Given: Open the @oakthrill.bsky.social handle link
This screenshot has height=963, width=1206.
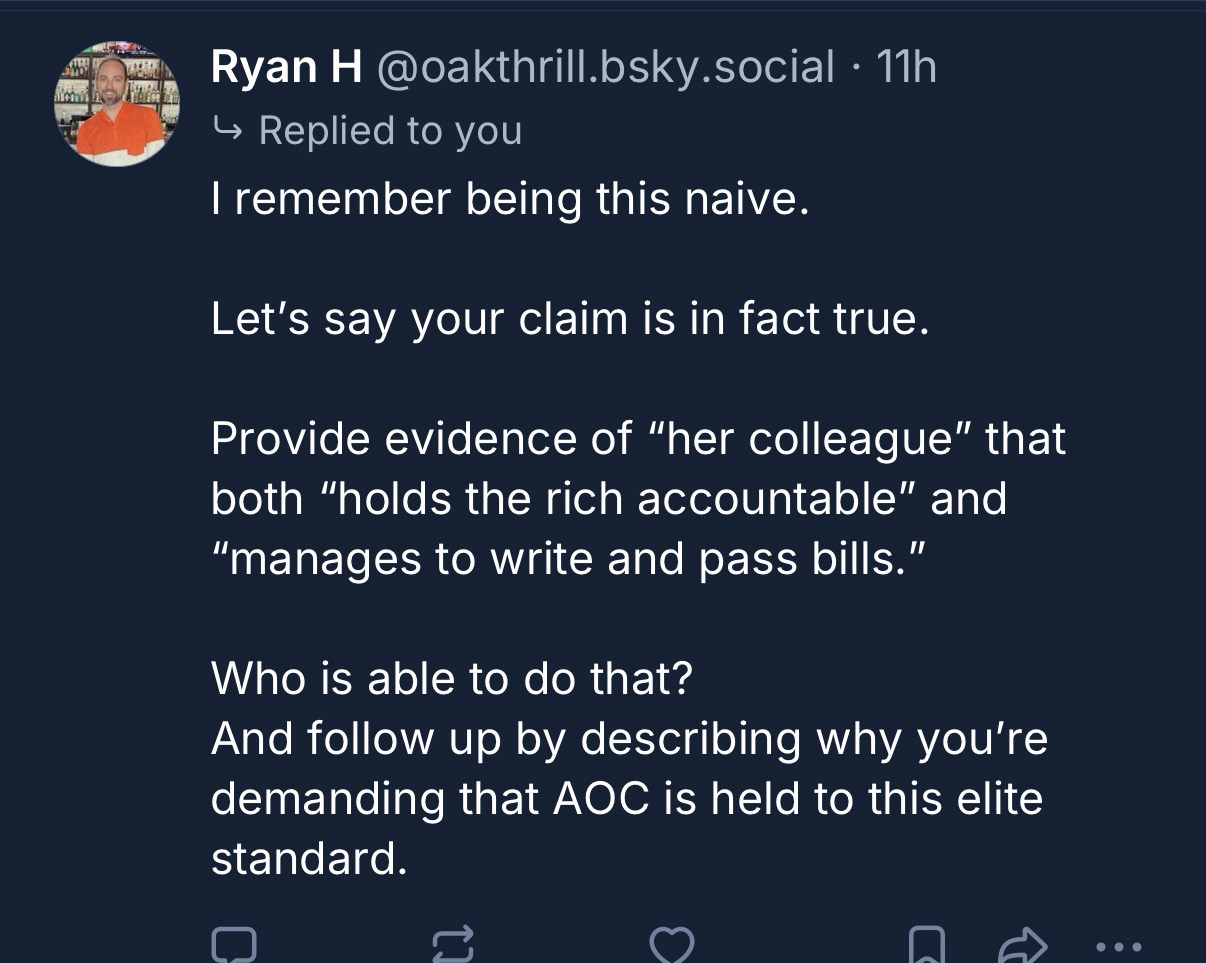Looking at the screenshot, I should (604, 68).
